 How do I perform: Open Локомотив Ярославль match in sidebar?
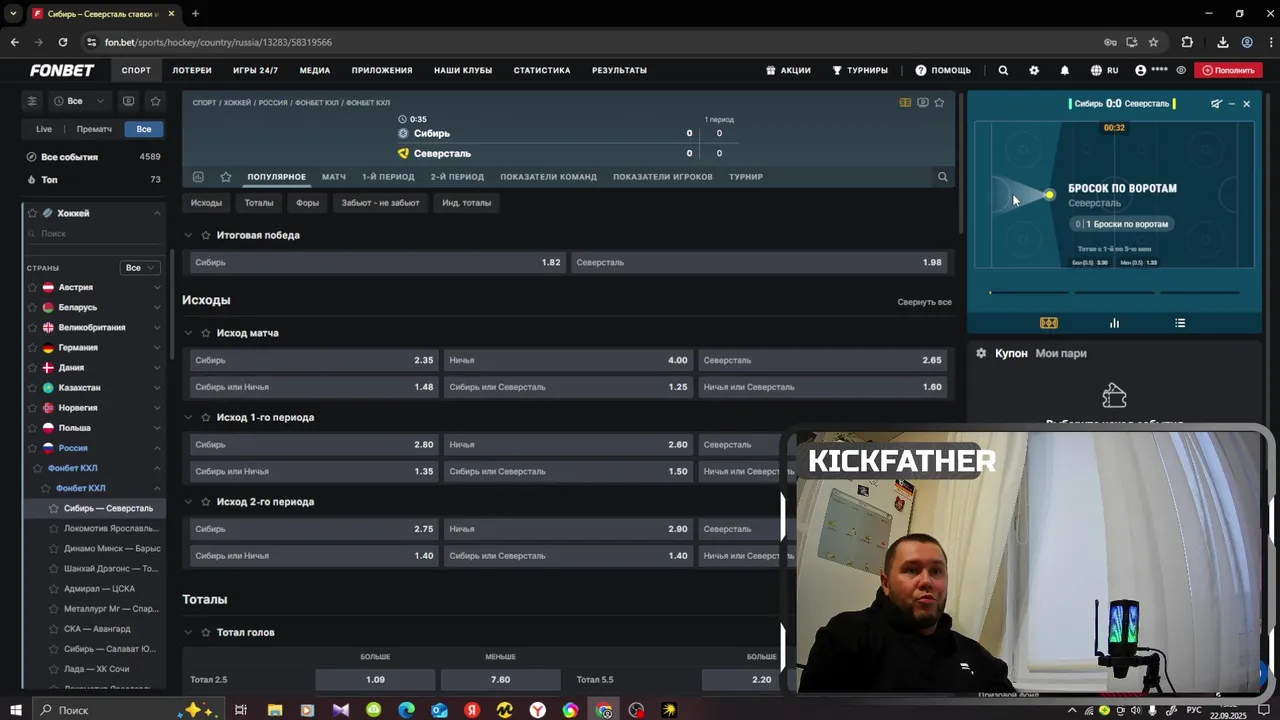click(x=111, y=528)
